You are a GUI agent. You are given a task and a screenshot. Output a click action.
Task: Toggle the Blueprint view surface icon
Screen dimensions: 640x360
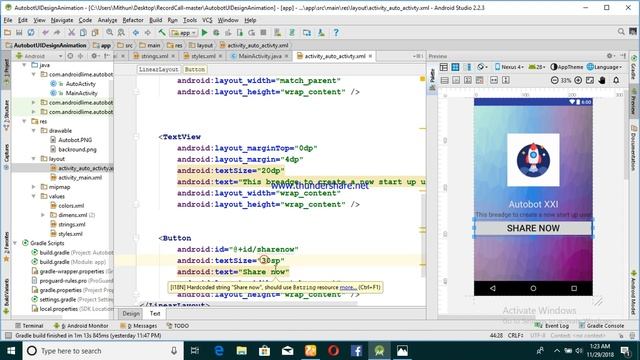(x=456, y=67)
